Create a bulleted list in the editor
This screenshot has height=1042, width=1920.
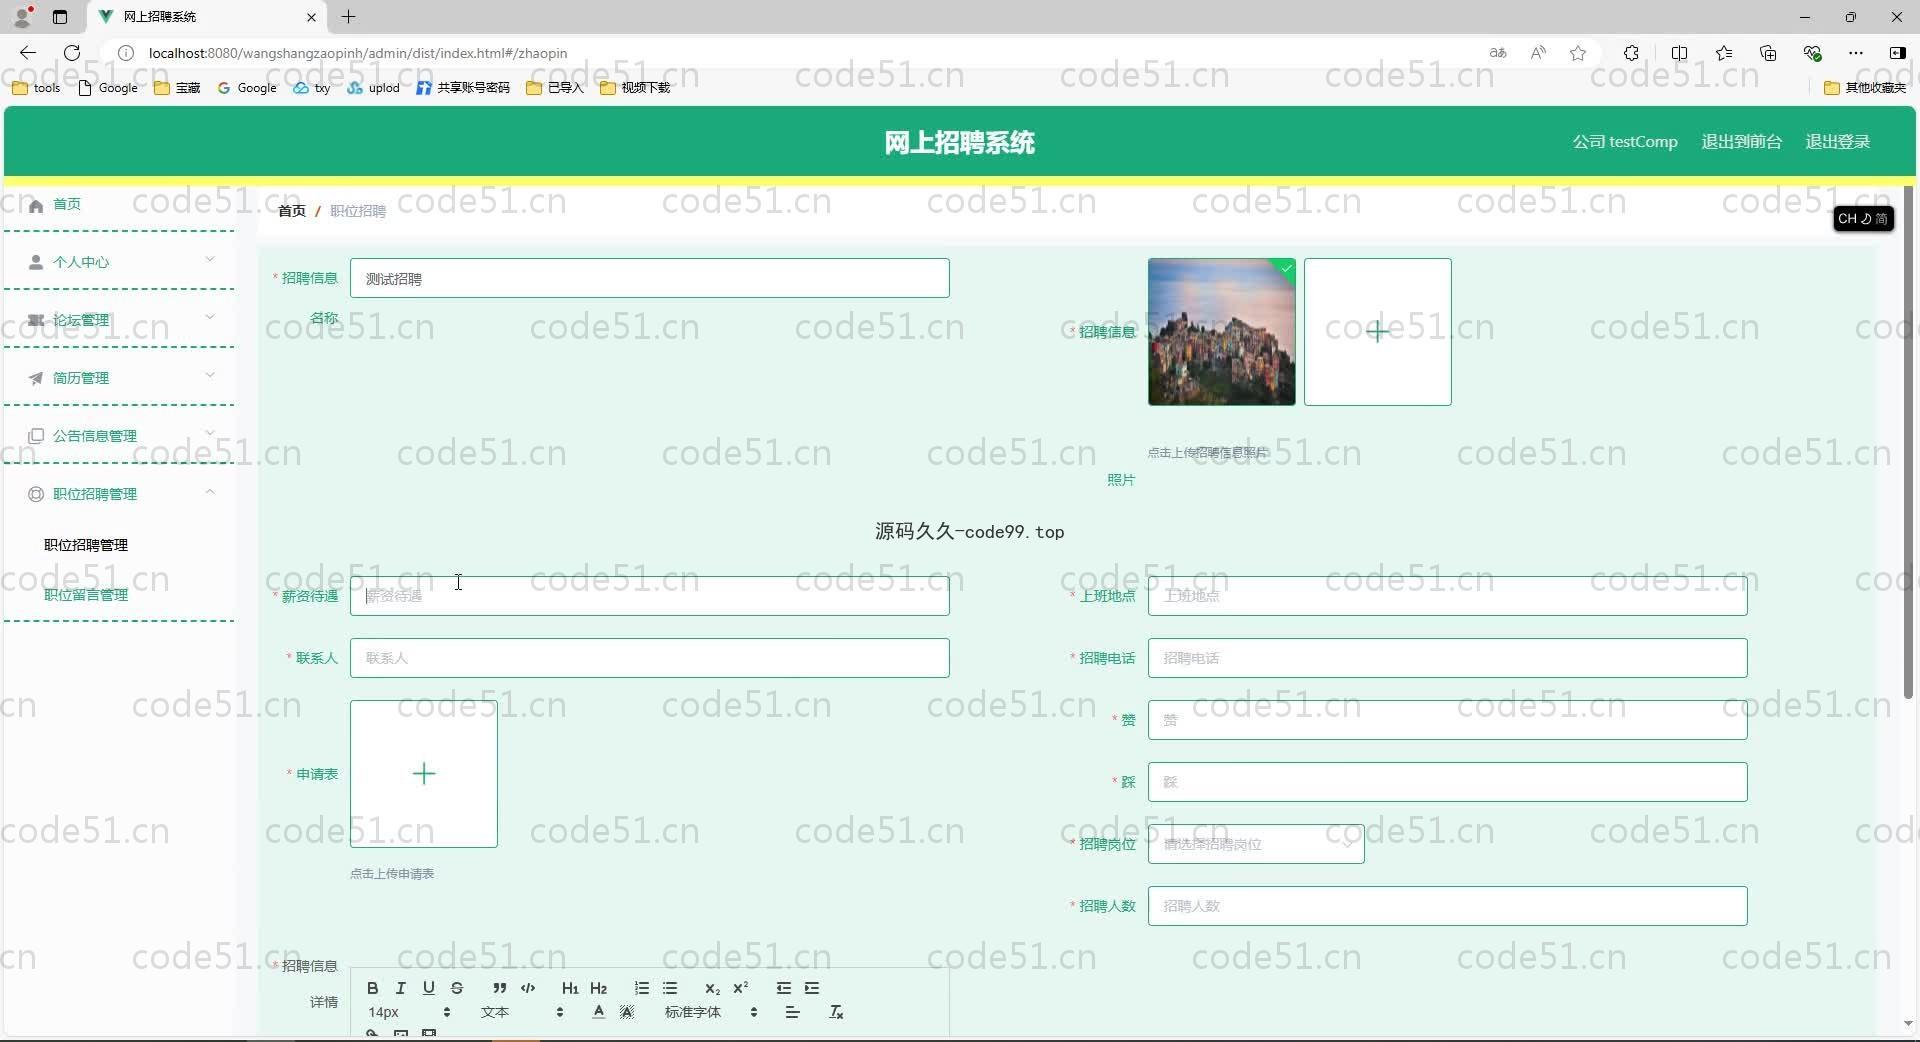point(670,988)
